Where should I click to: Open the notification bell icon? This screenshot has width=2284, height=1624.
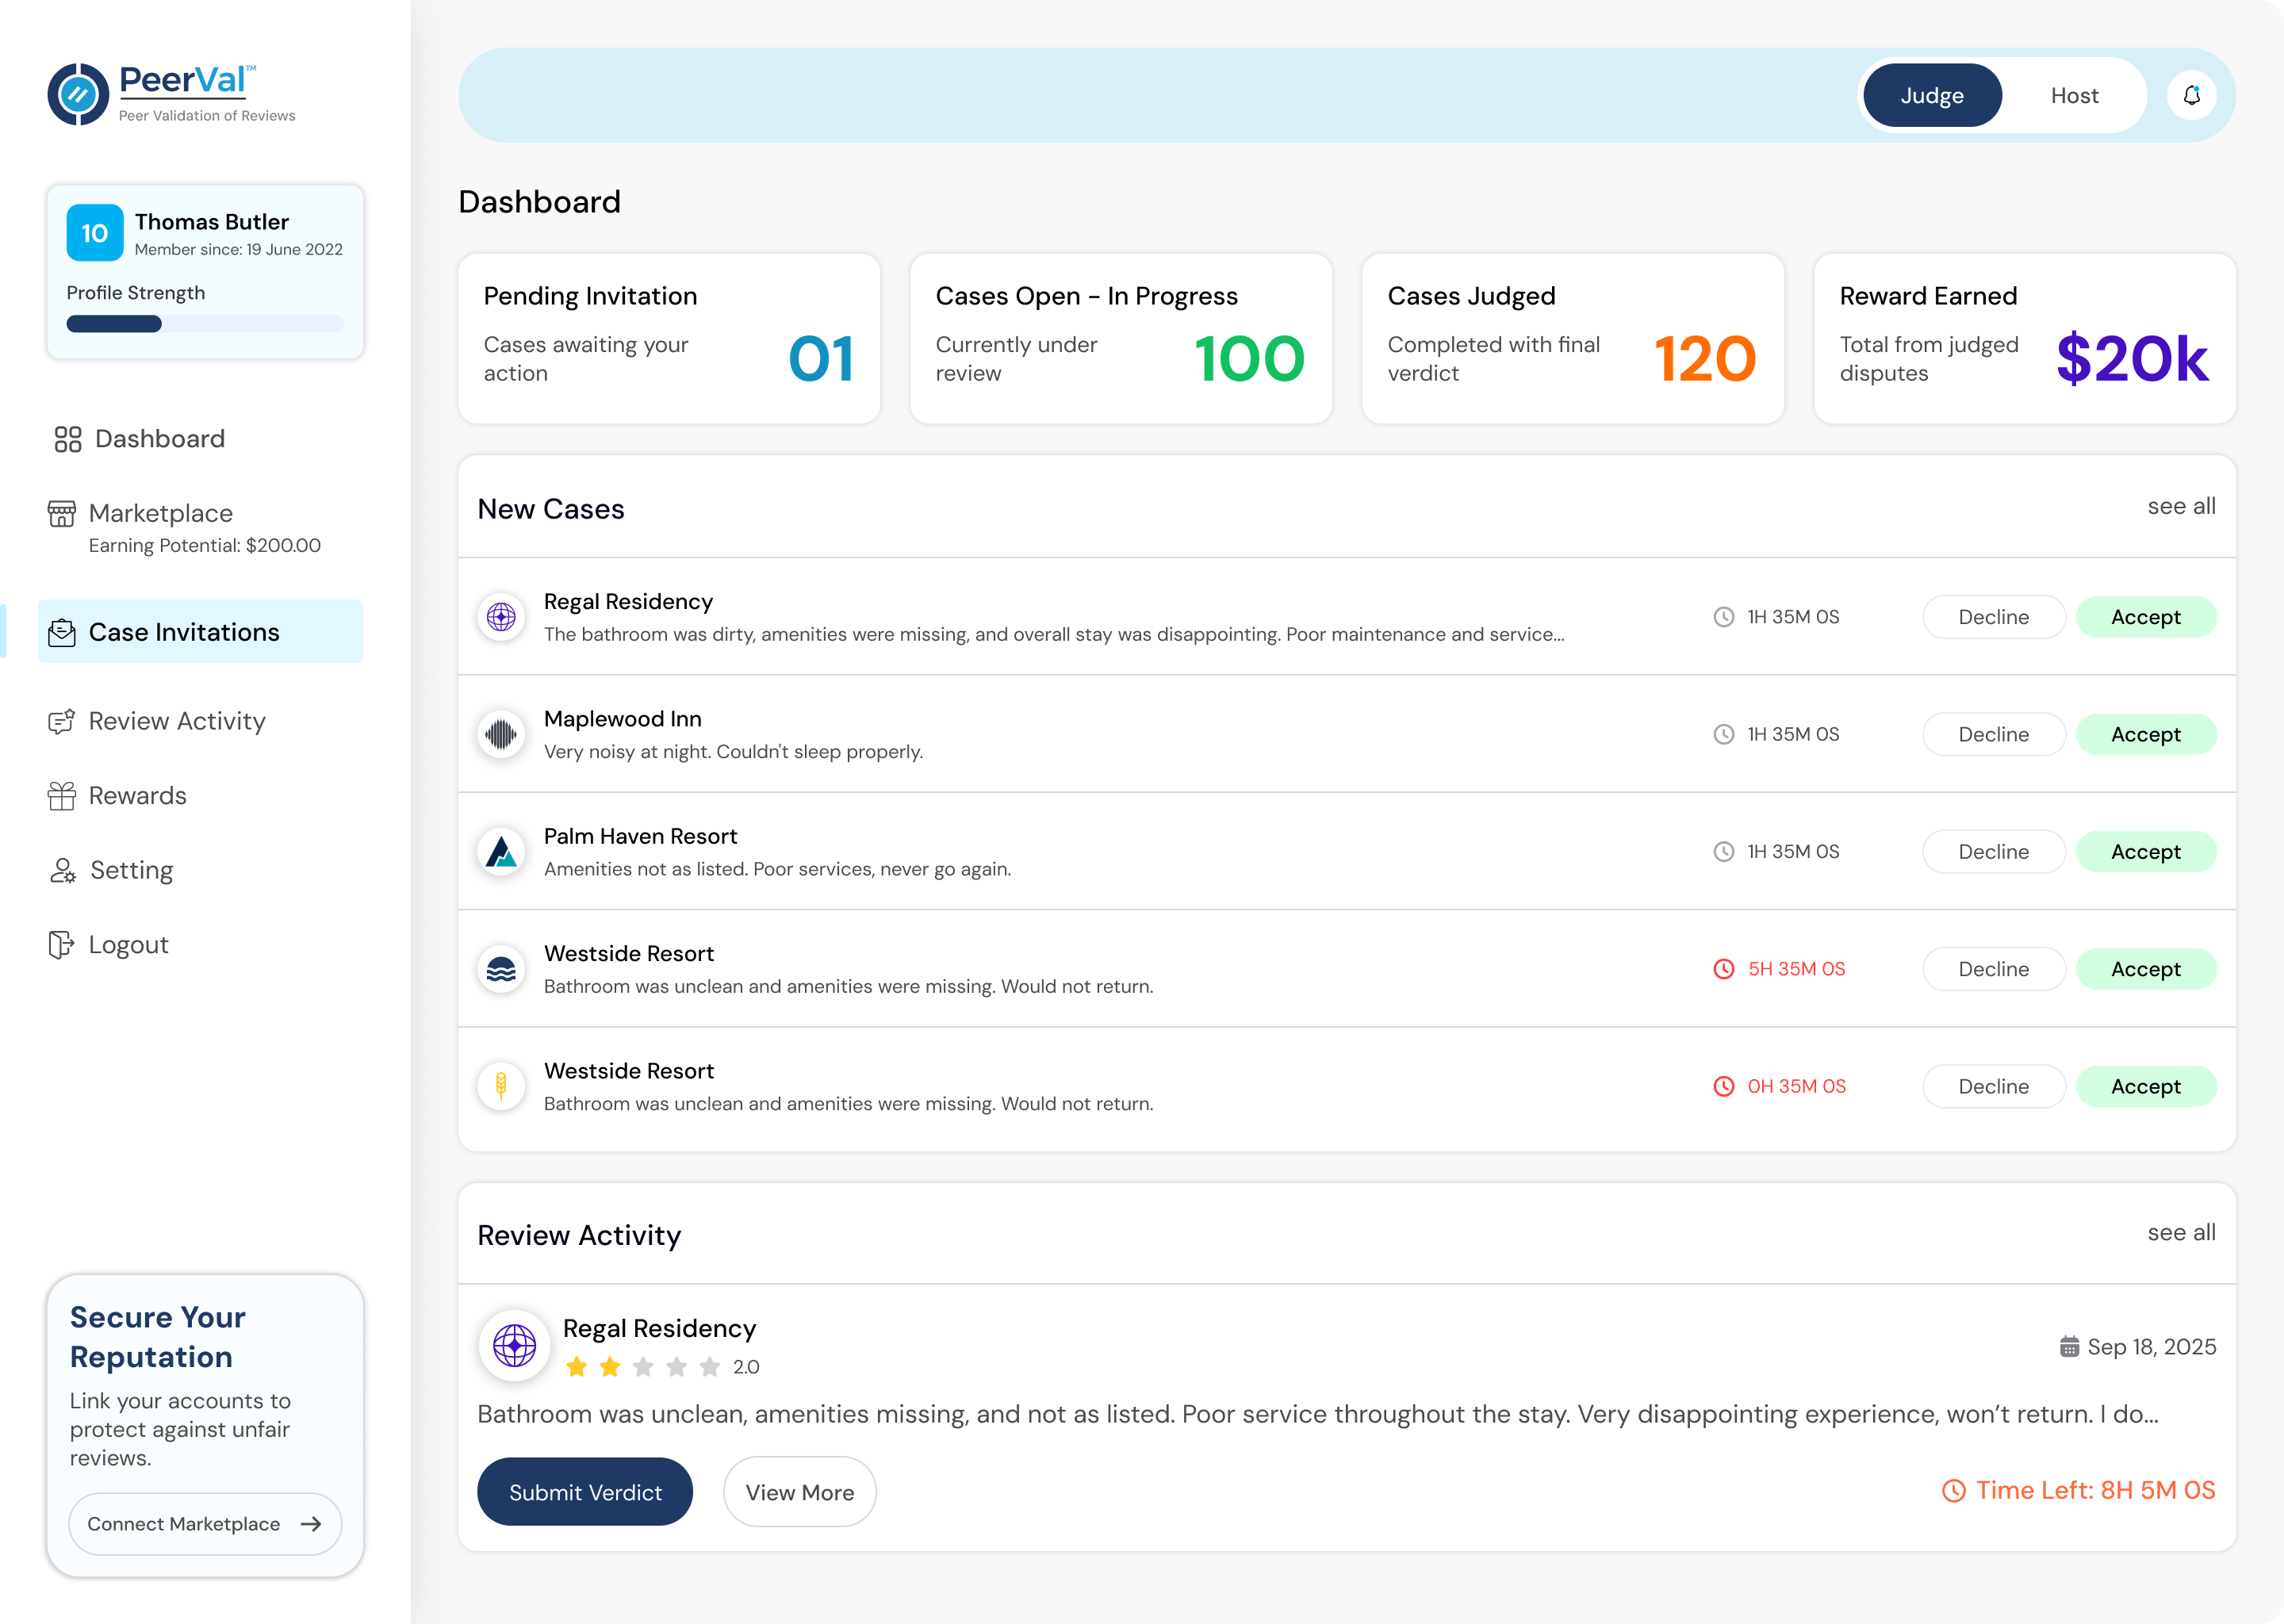(x=2192, y=95)
